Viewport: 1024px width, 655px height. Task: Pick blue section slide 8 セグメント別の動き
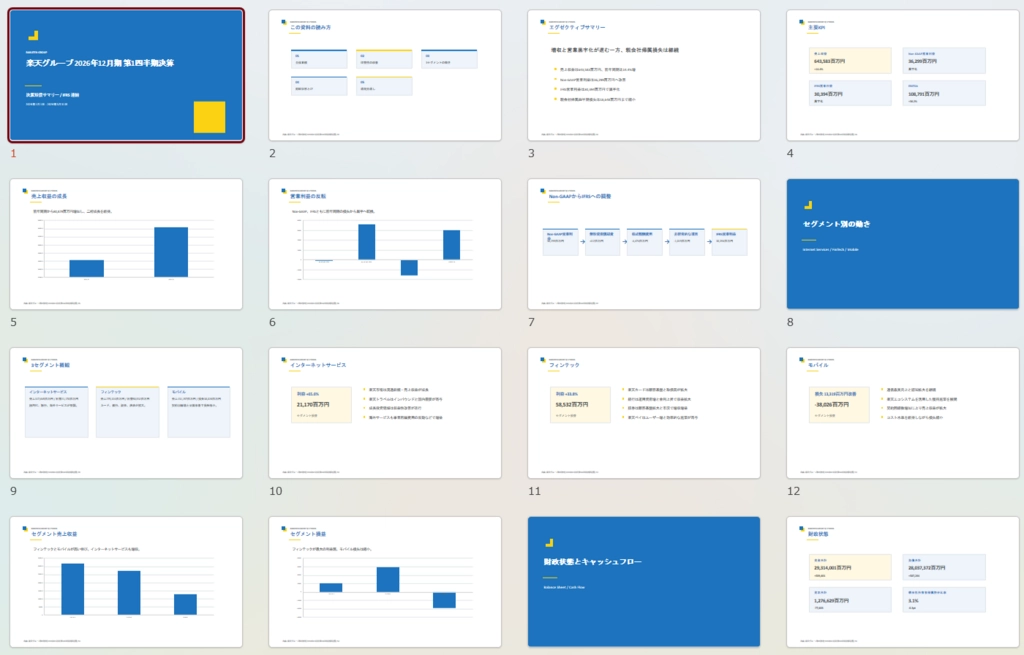903,244
